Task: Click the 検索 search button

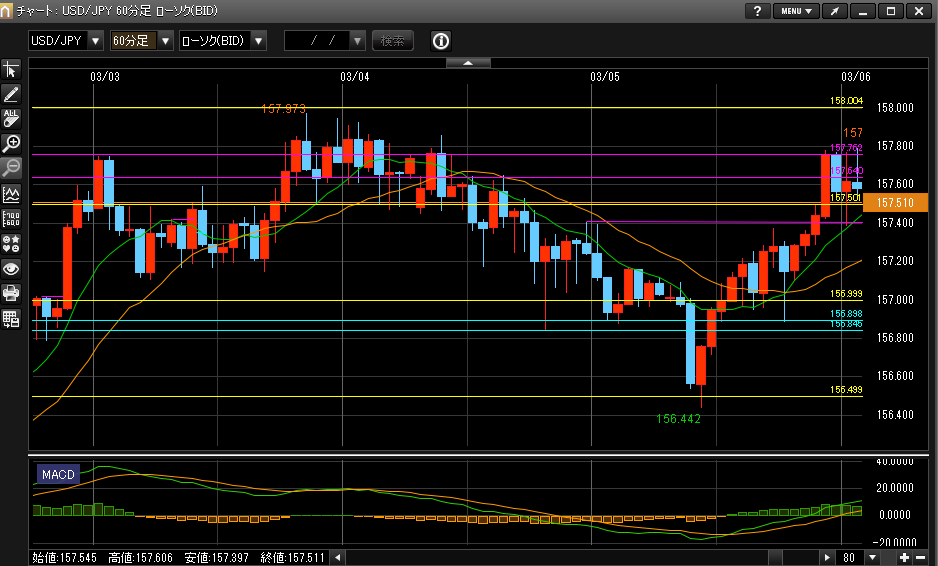Action: [x=392, y=41]
